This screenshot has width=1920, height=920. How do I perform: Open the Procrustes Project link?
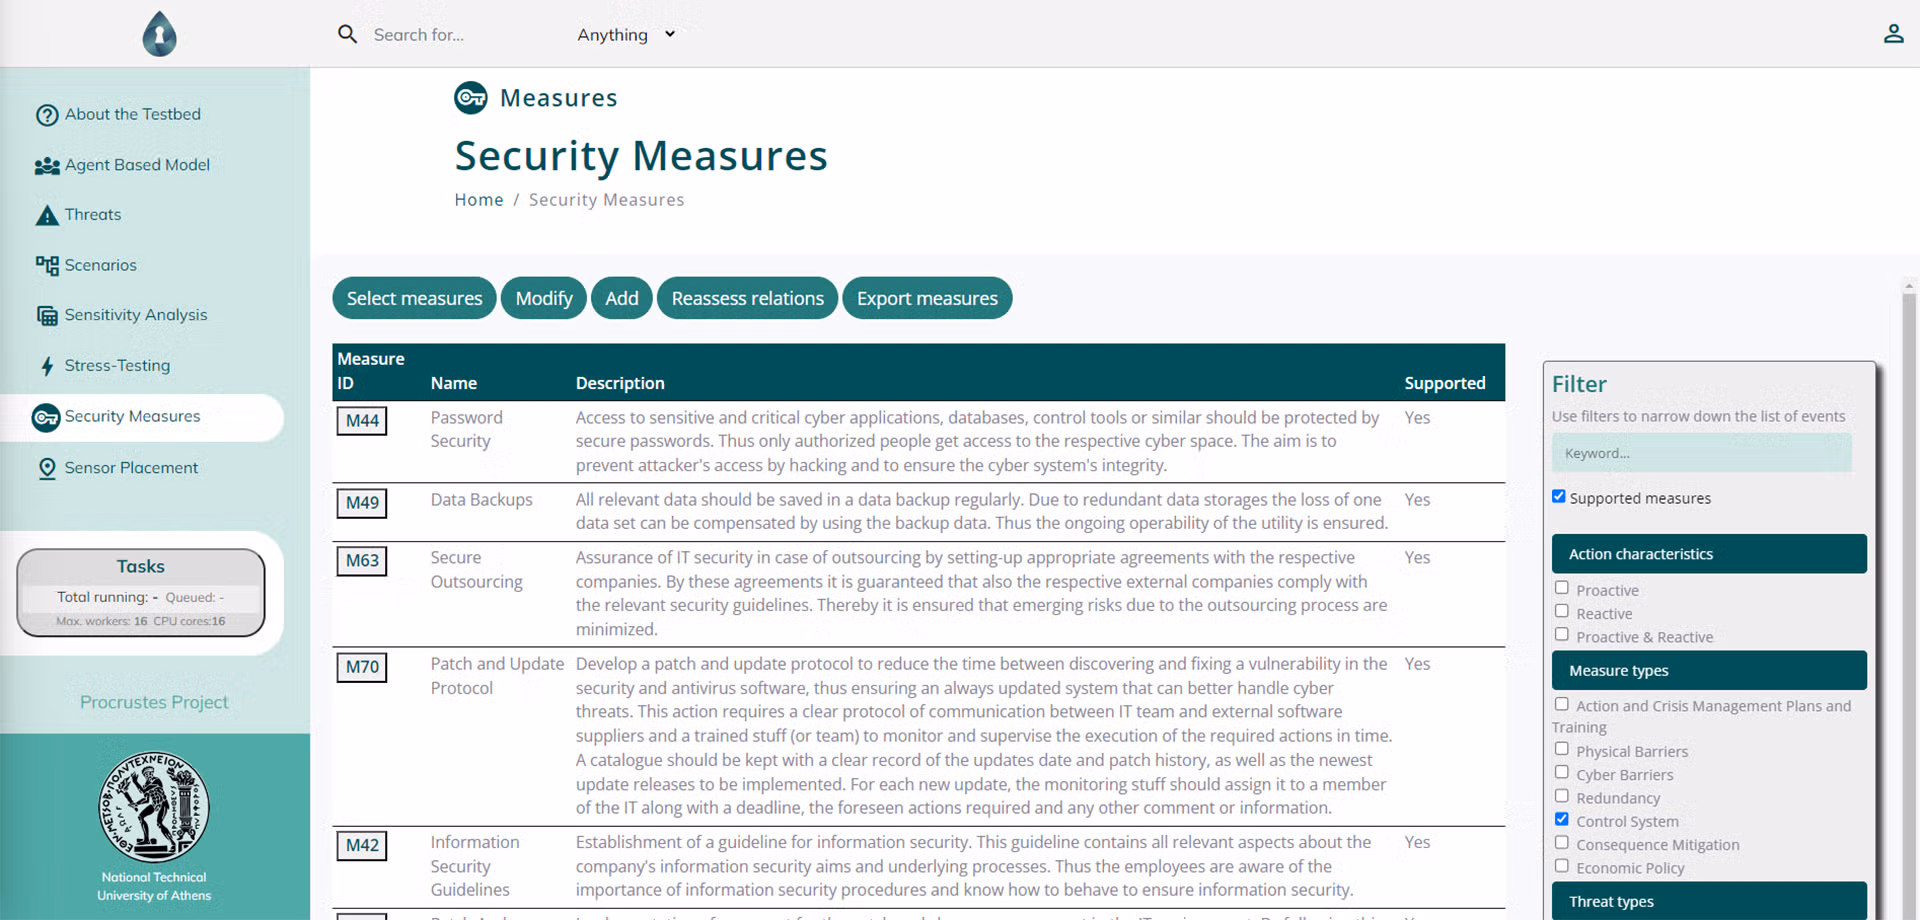pyautogui.click(x=154, y=702)
